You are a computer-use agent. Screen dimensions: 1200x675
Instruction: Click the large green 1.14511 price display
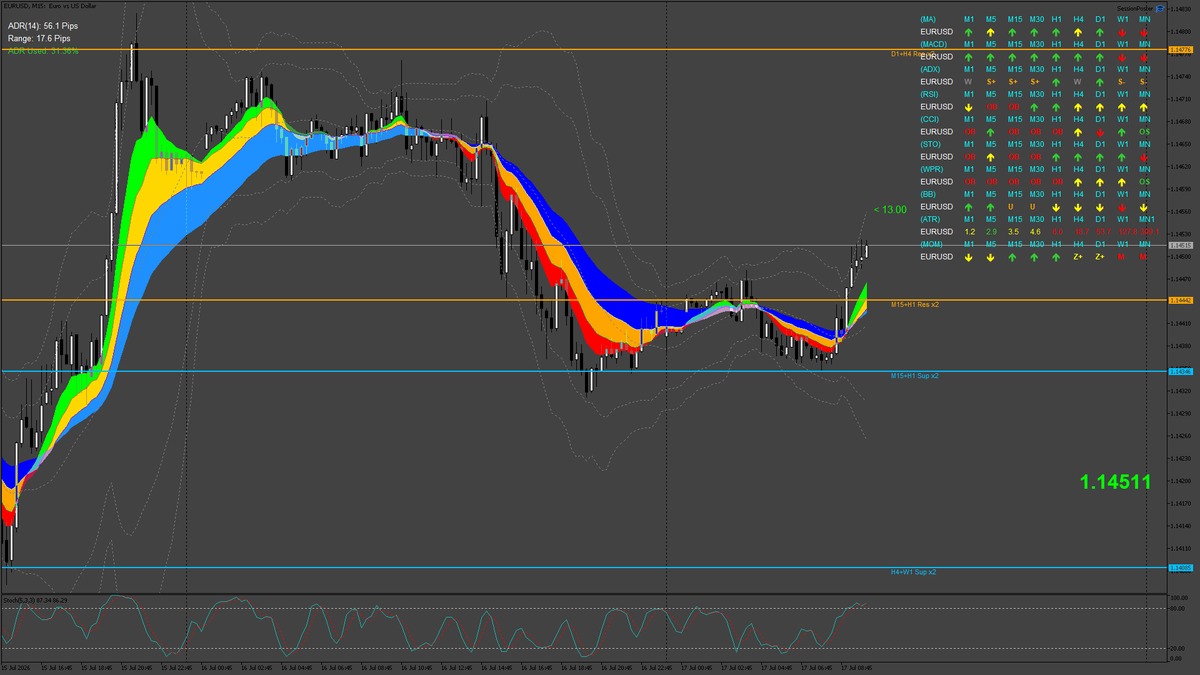click(x=1115, y=482)
